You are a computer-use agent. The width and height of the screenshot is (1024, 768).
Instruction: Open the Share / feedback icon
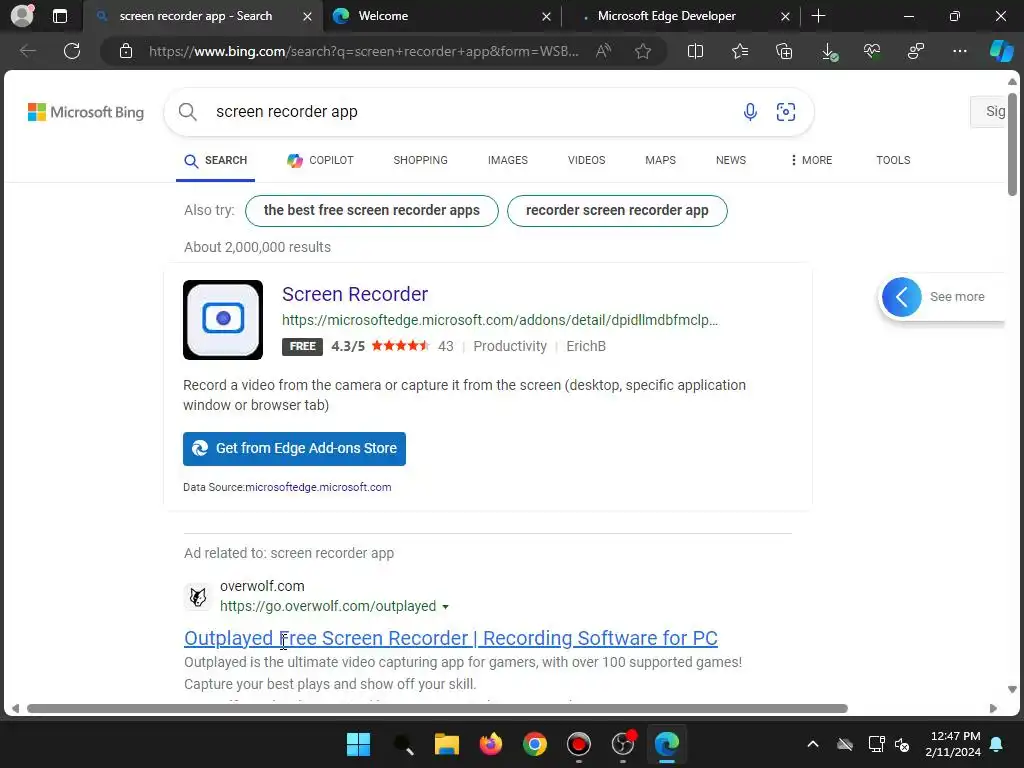(x=916, y=51)
